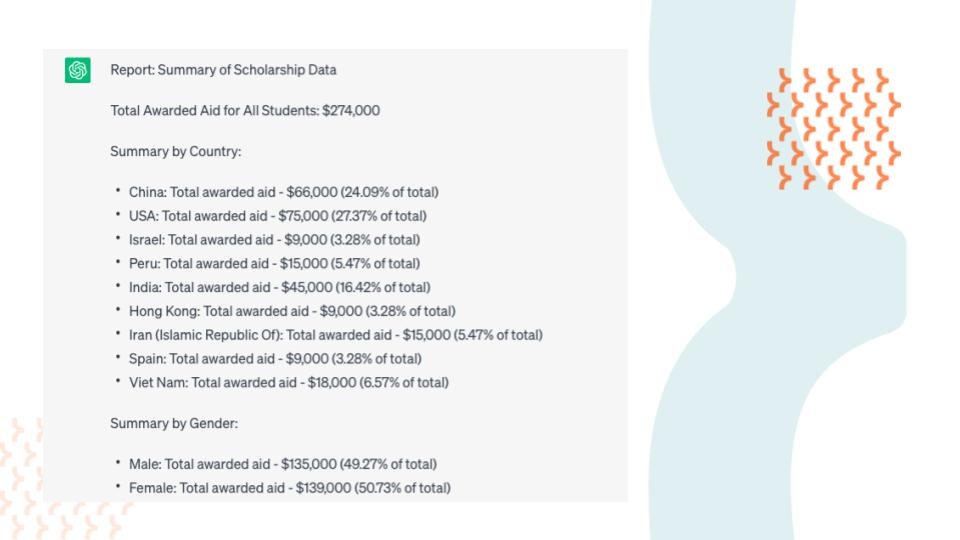Viewport: 960px width, 540px height.
Task: Select the Spain total awarded aid line
Action: point(275,359)
